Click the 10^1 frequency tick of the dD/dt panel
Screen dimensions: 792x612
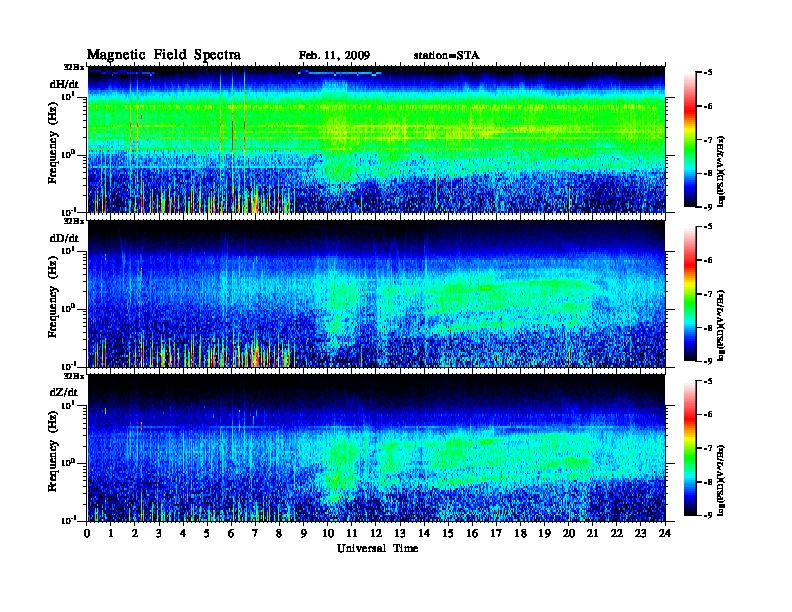click(68, 250)
